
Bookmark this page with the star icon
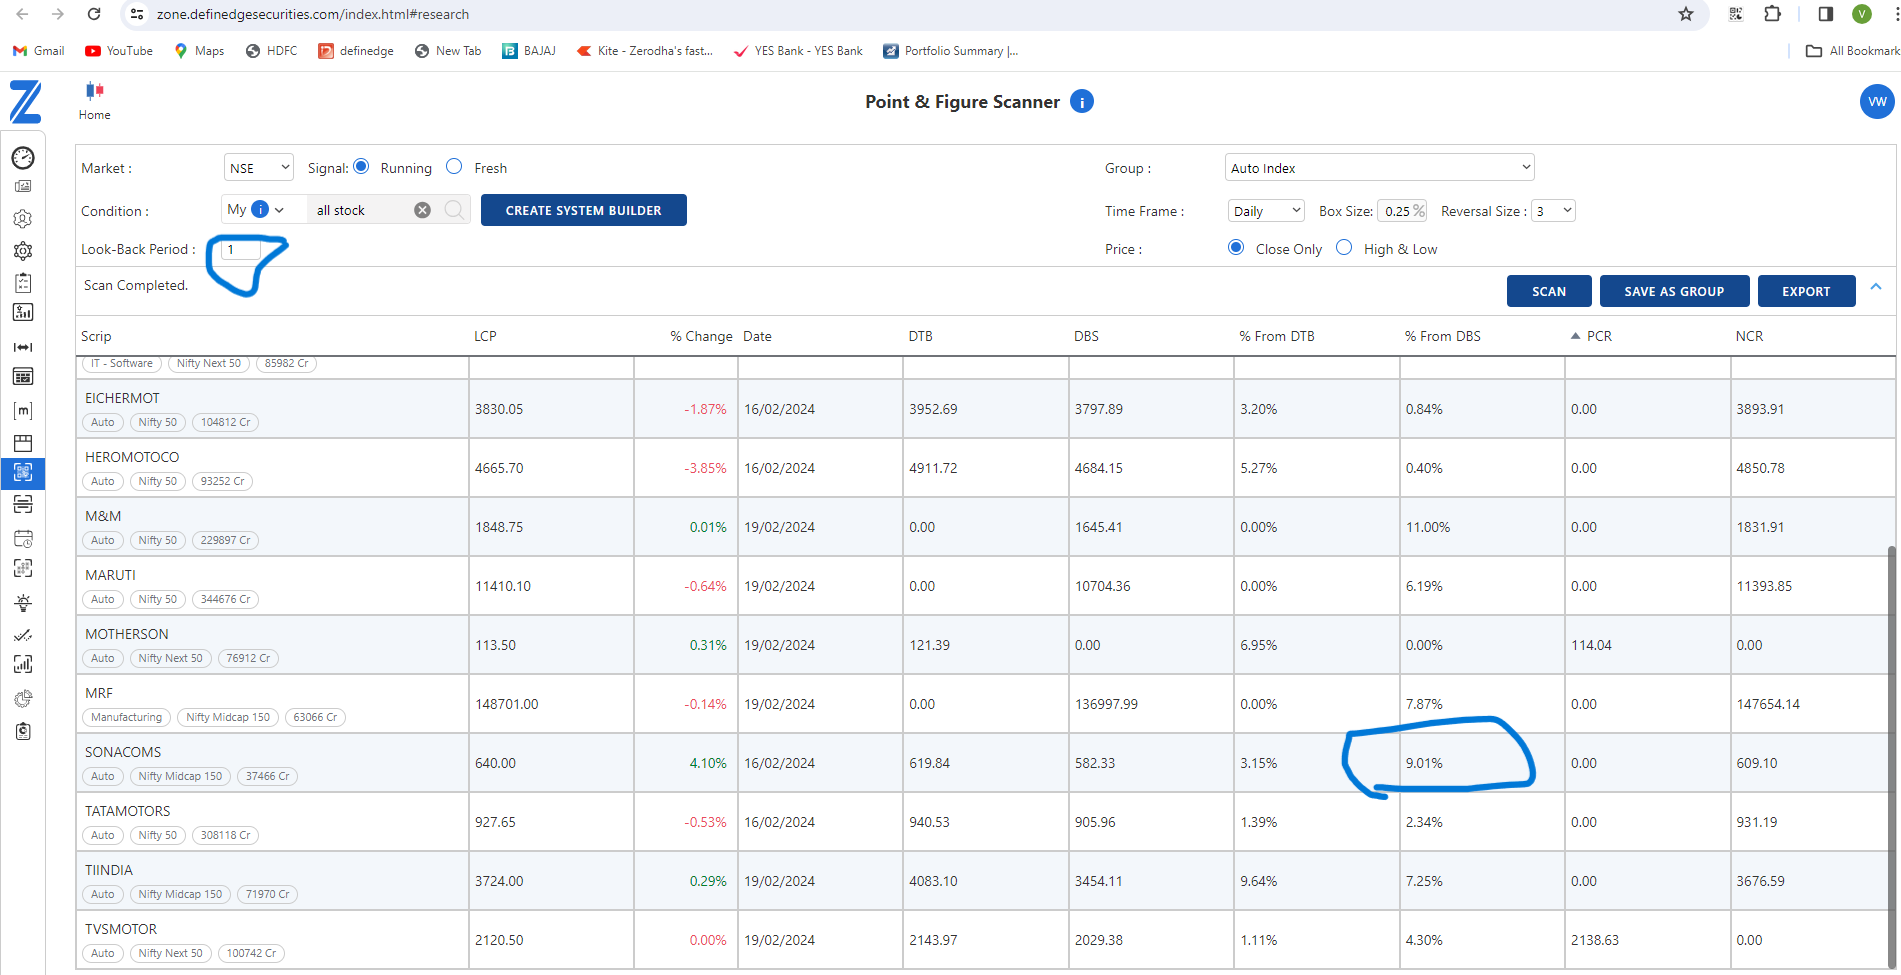click(x=1686, y=14)
